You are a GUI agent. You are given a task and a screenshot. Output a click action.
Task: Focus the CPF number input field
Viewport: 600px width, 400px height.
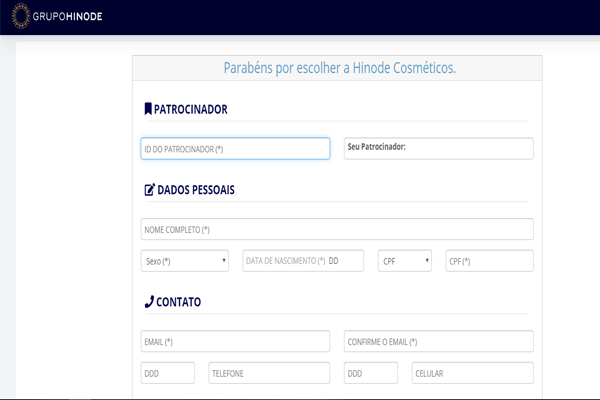point(489,261)
